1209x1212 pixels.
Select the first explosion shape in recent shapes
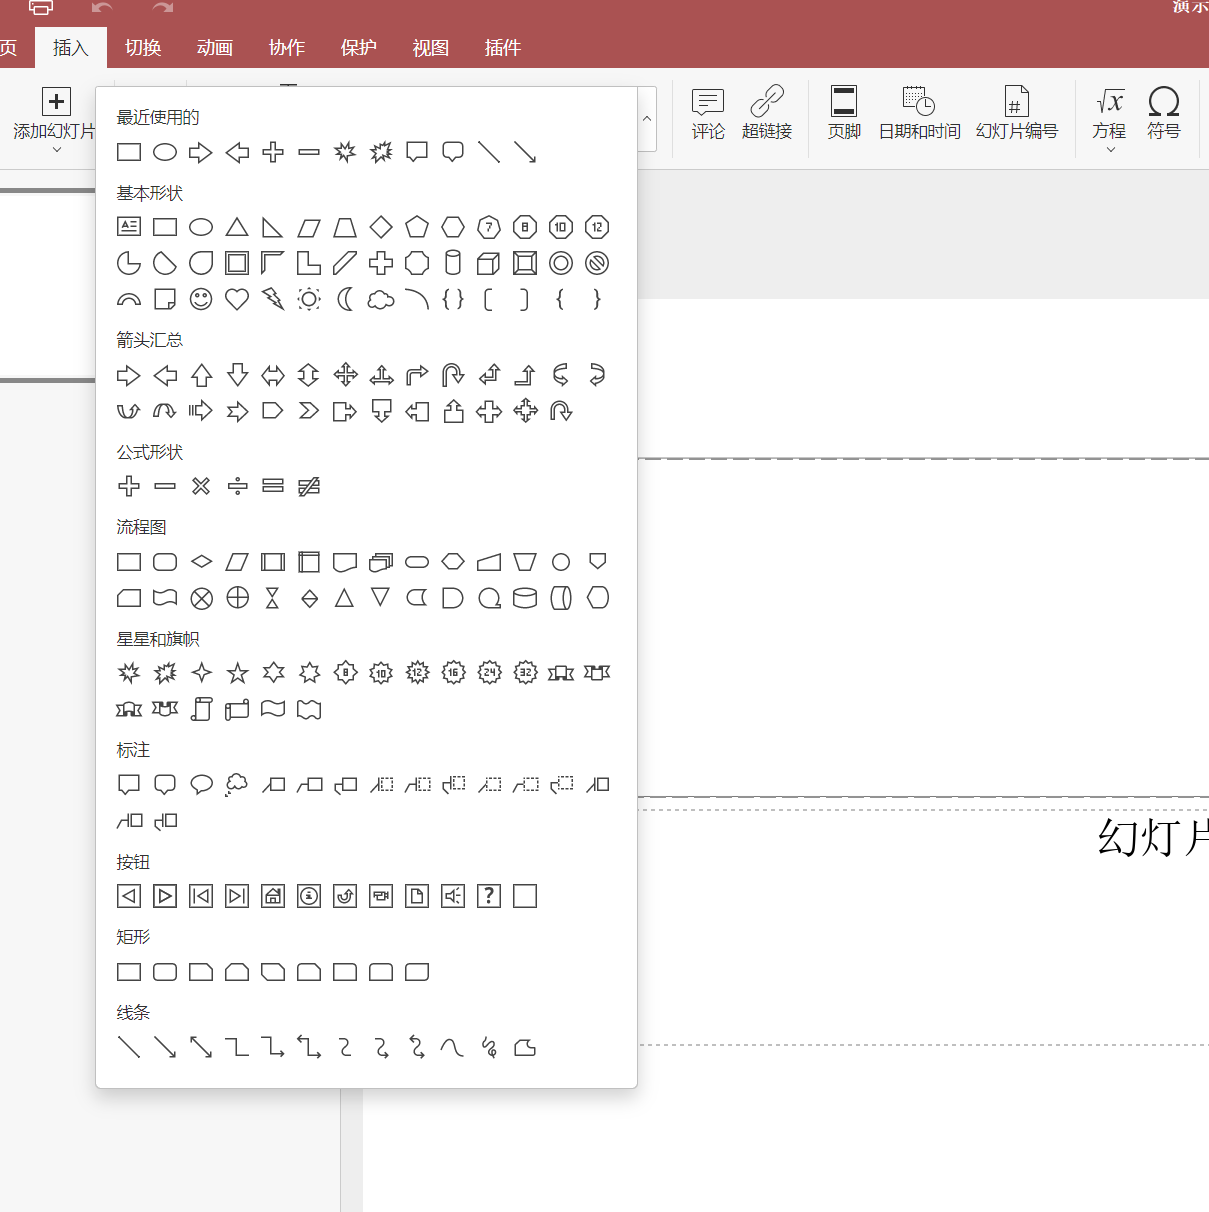pos(345,152)
